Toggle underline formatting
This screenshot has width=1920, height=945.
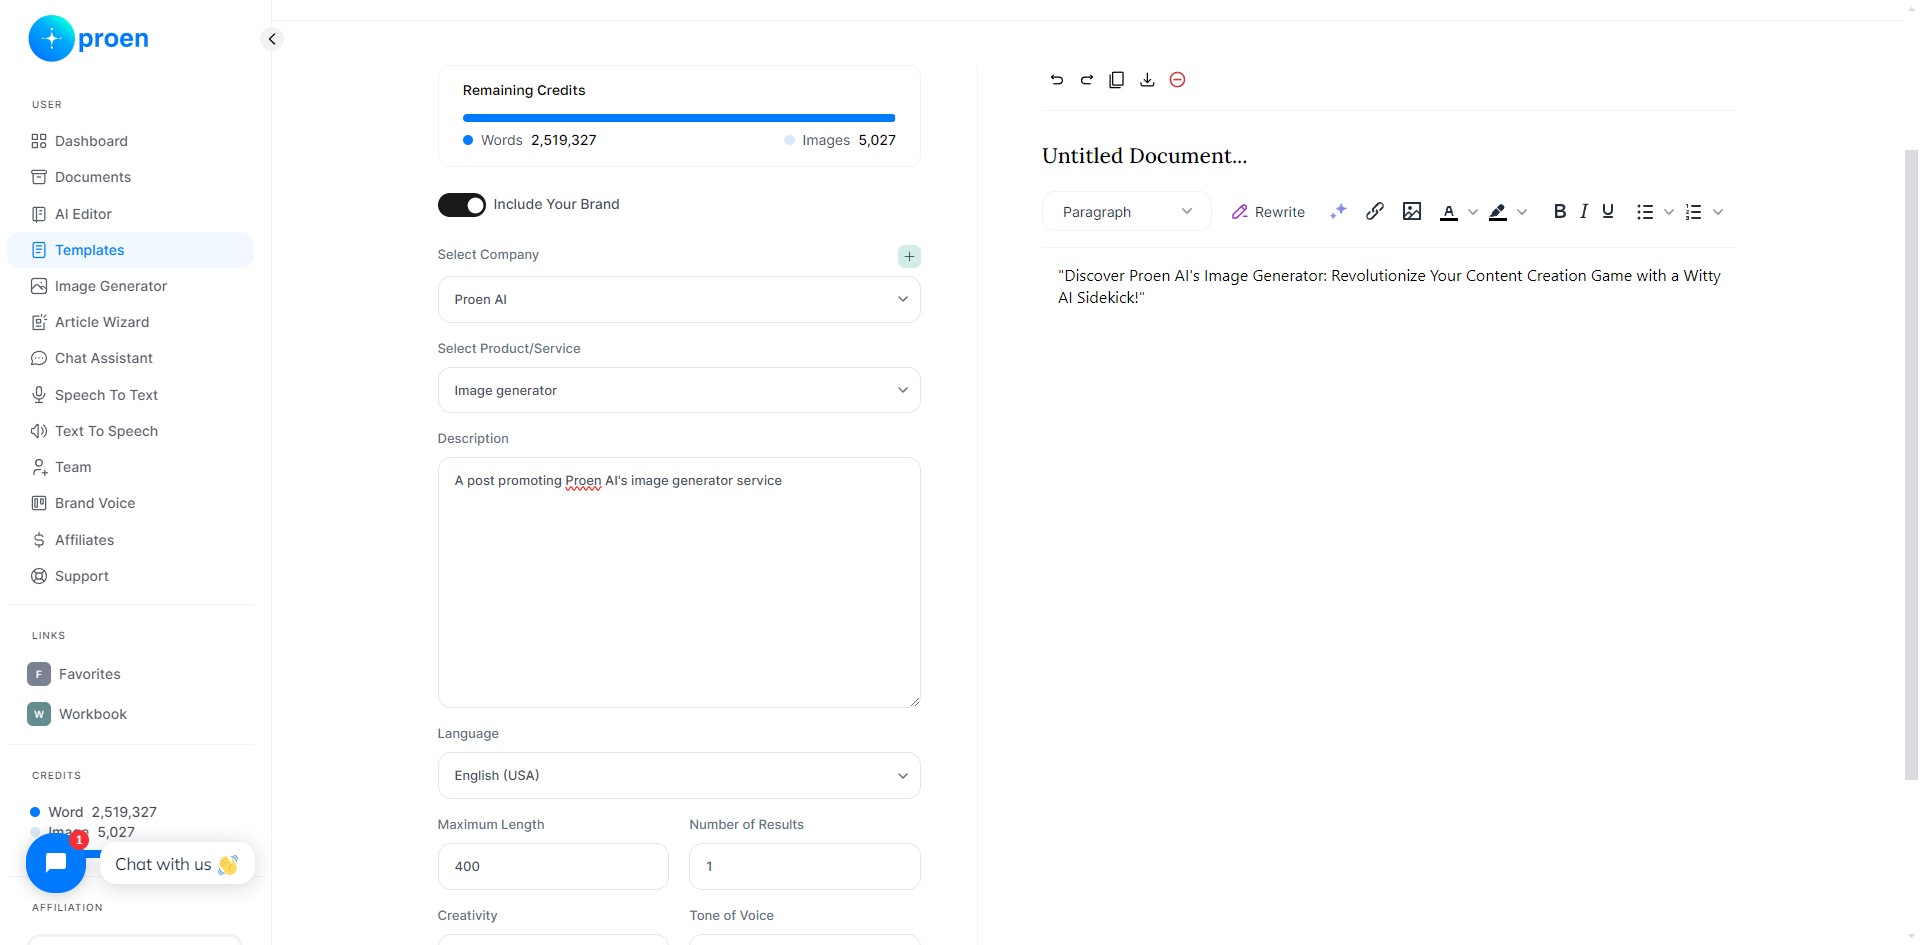tap(1608, 211)
